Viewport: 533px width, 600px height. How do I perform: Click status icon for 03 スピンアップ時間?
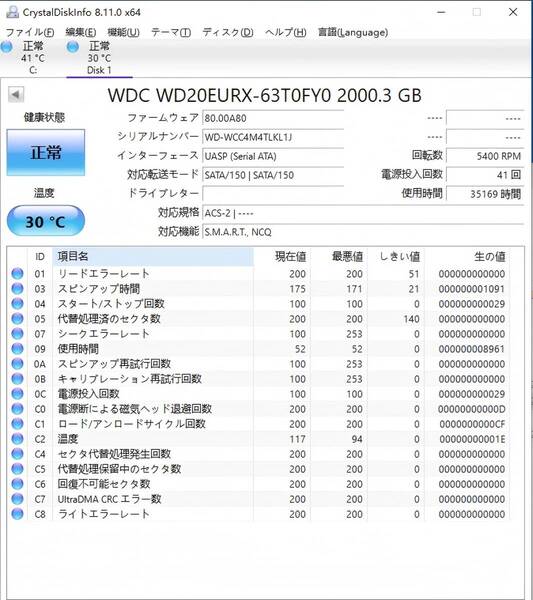pos(17,289)
